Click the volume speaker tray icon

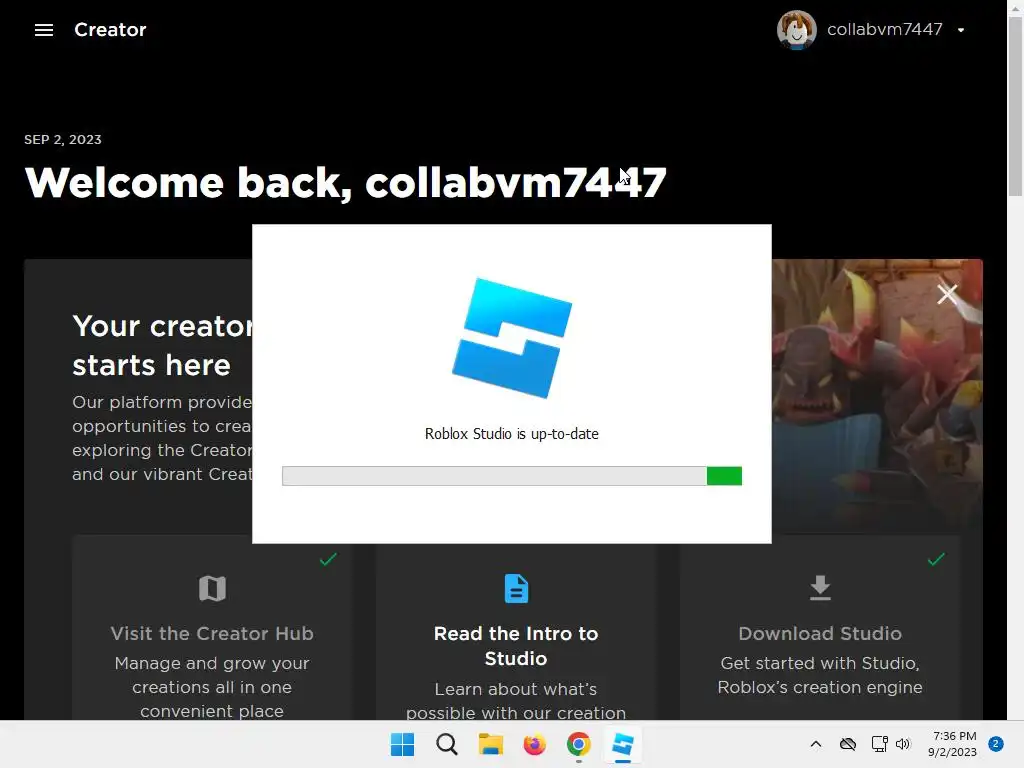click(x=903, y=744)
